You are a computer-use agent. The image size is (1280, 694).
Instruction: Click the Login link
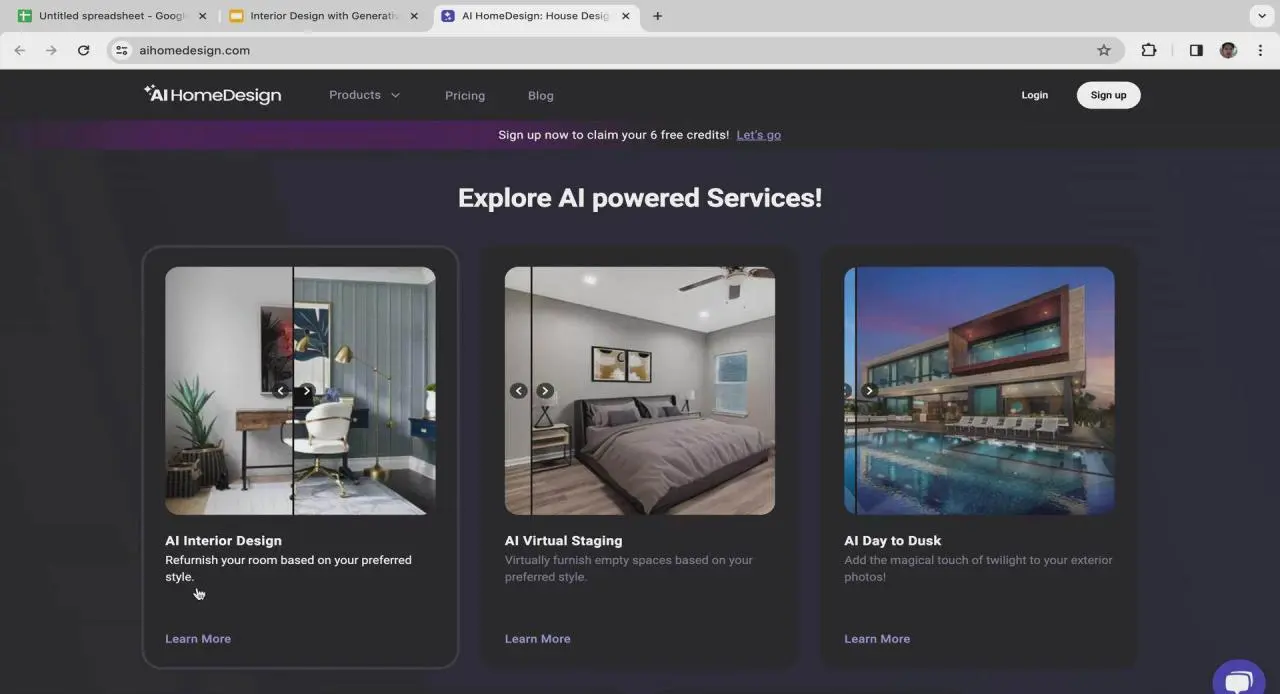click(1034, 95)
